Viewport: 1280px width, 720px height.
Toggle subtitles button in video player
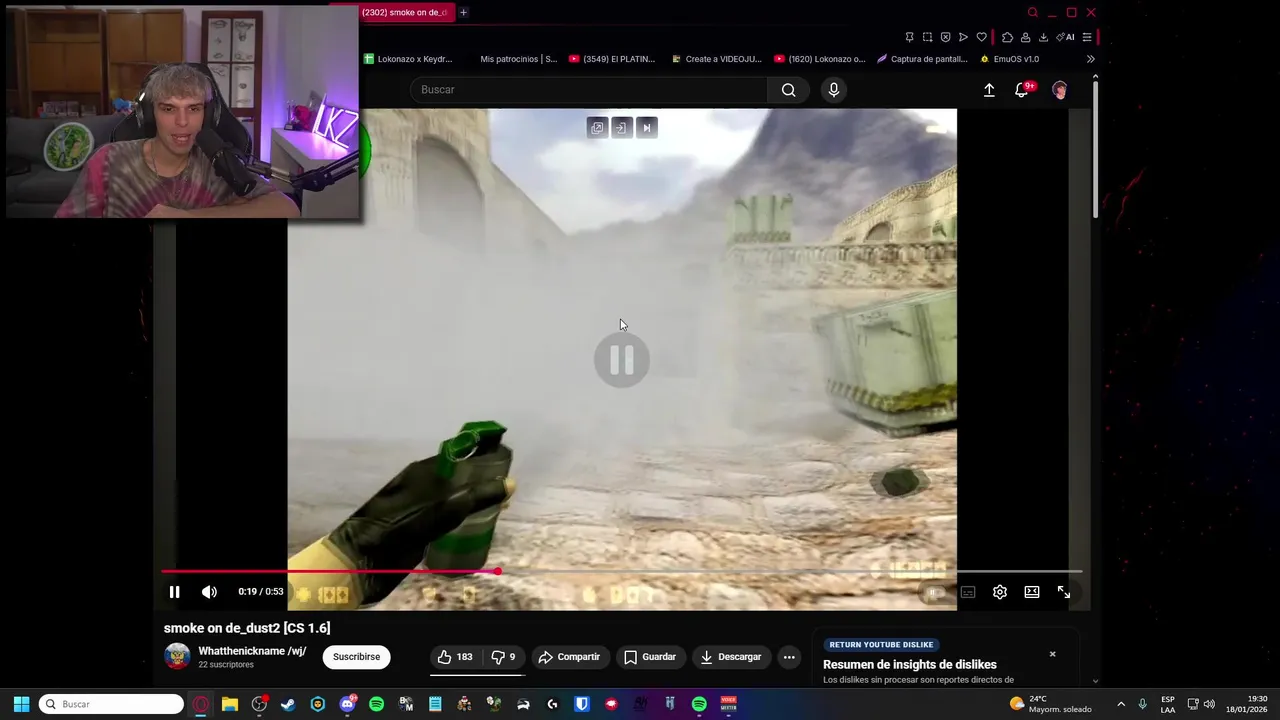[x=968, y=592]
